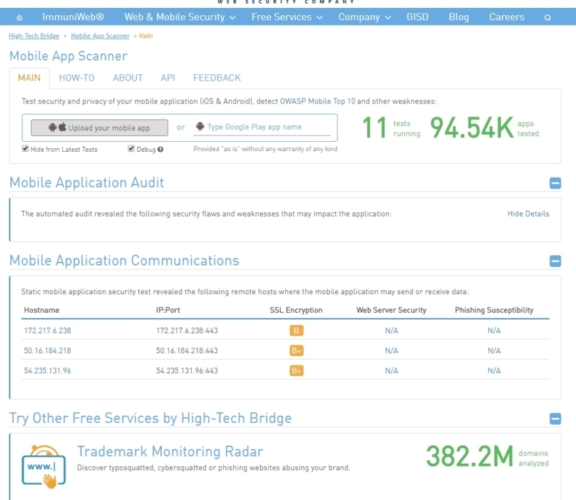
Task: Toggle Hide from Latest Tests checkbox
Action: pyautogui.click(x=25, y=148)
